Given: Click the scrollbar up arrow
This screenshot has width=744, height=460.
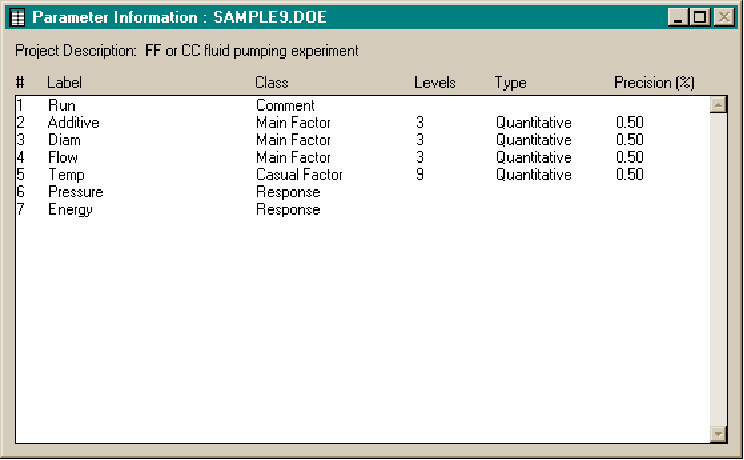Looking at the screenshot, I should [718, 104].
